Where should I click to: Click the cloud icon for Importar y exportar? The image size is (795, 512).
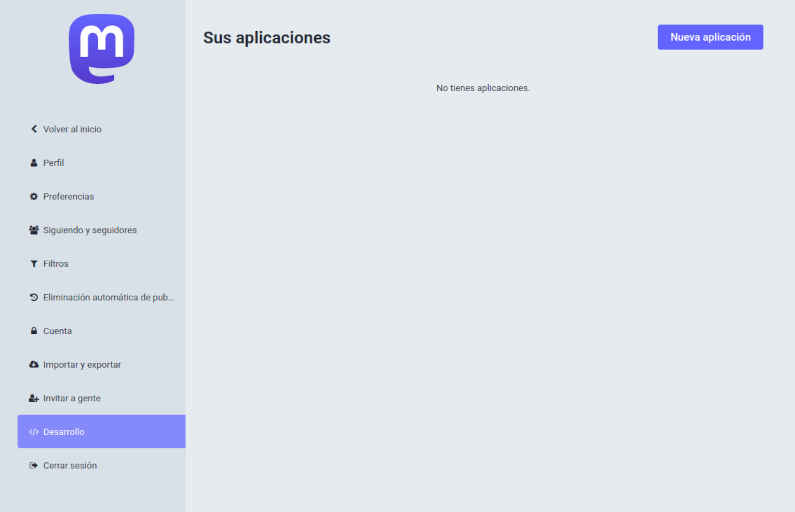pyautogui.click(x=33, y=365)
